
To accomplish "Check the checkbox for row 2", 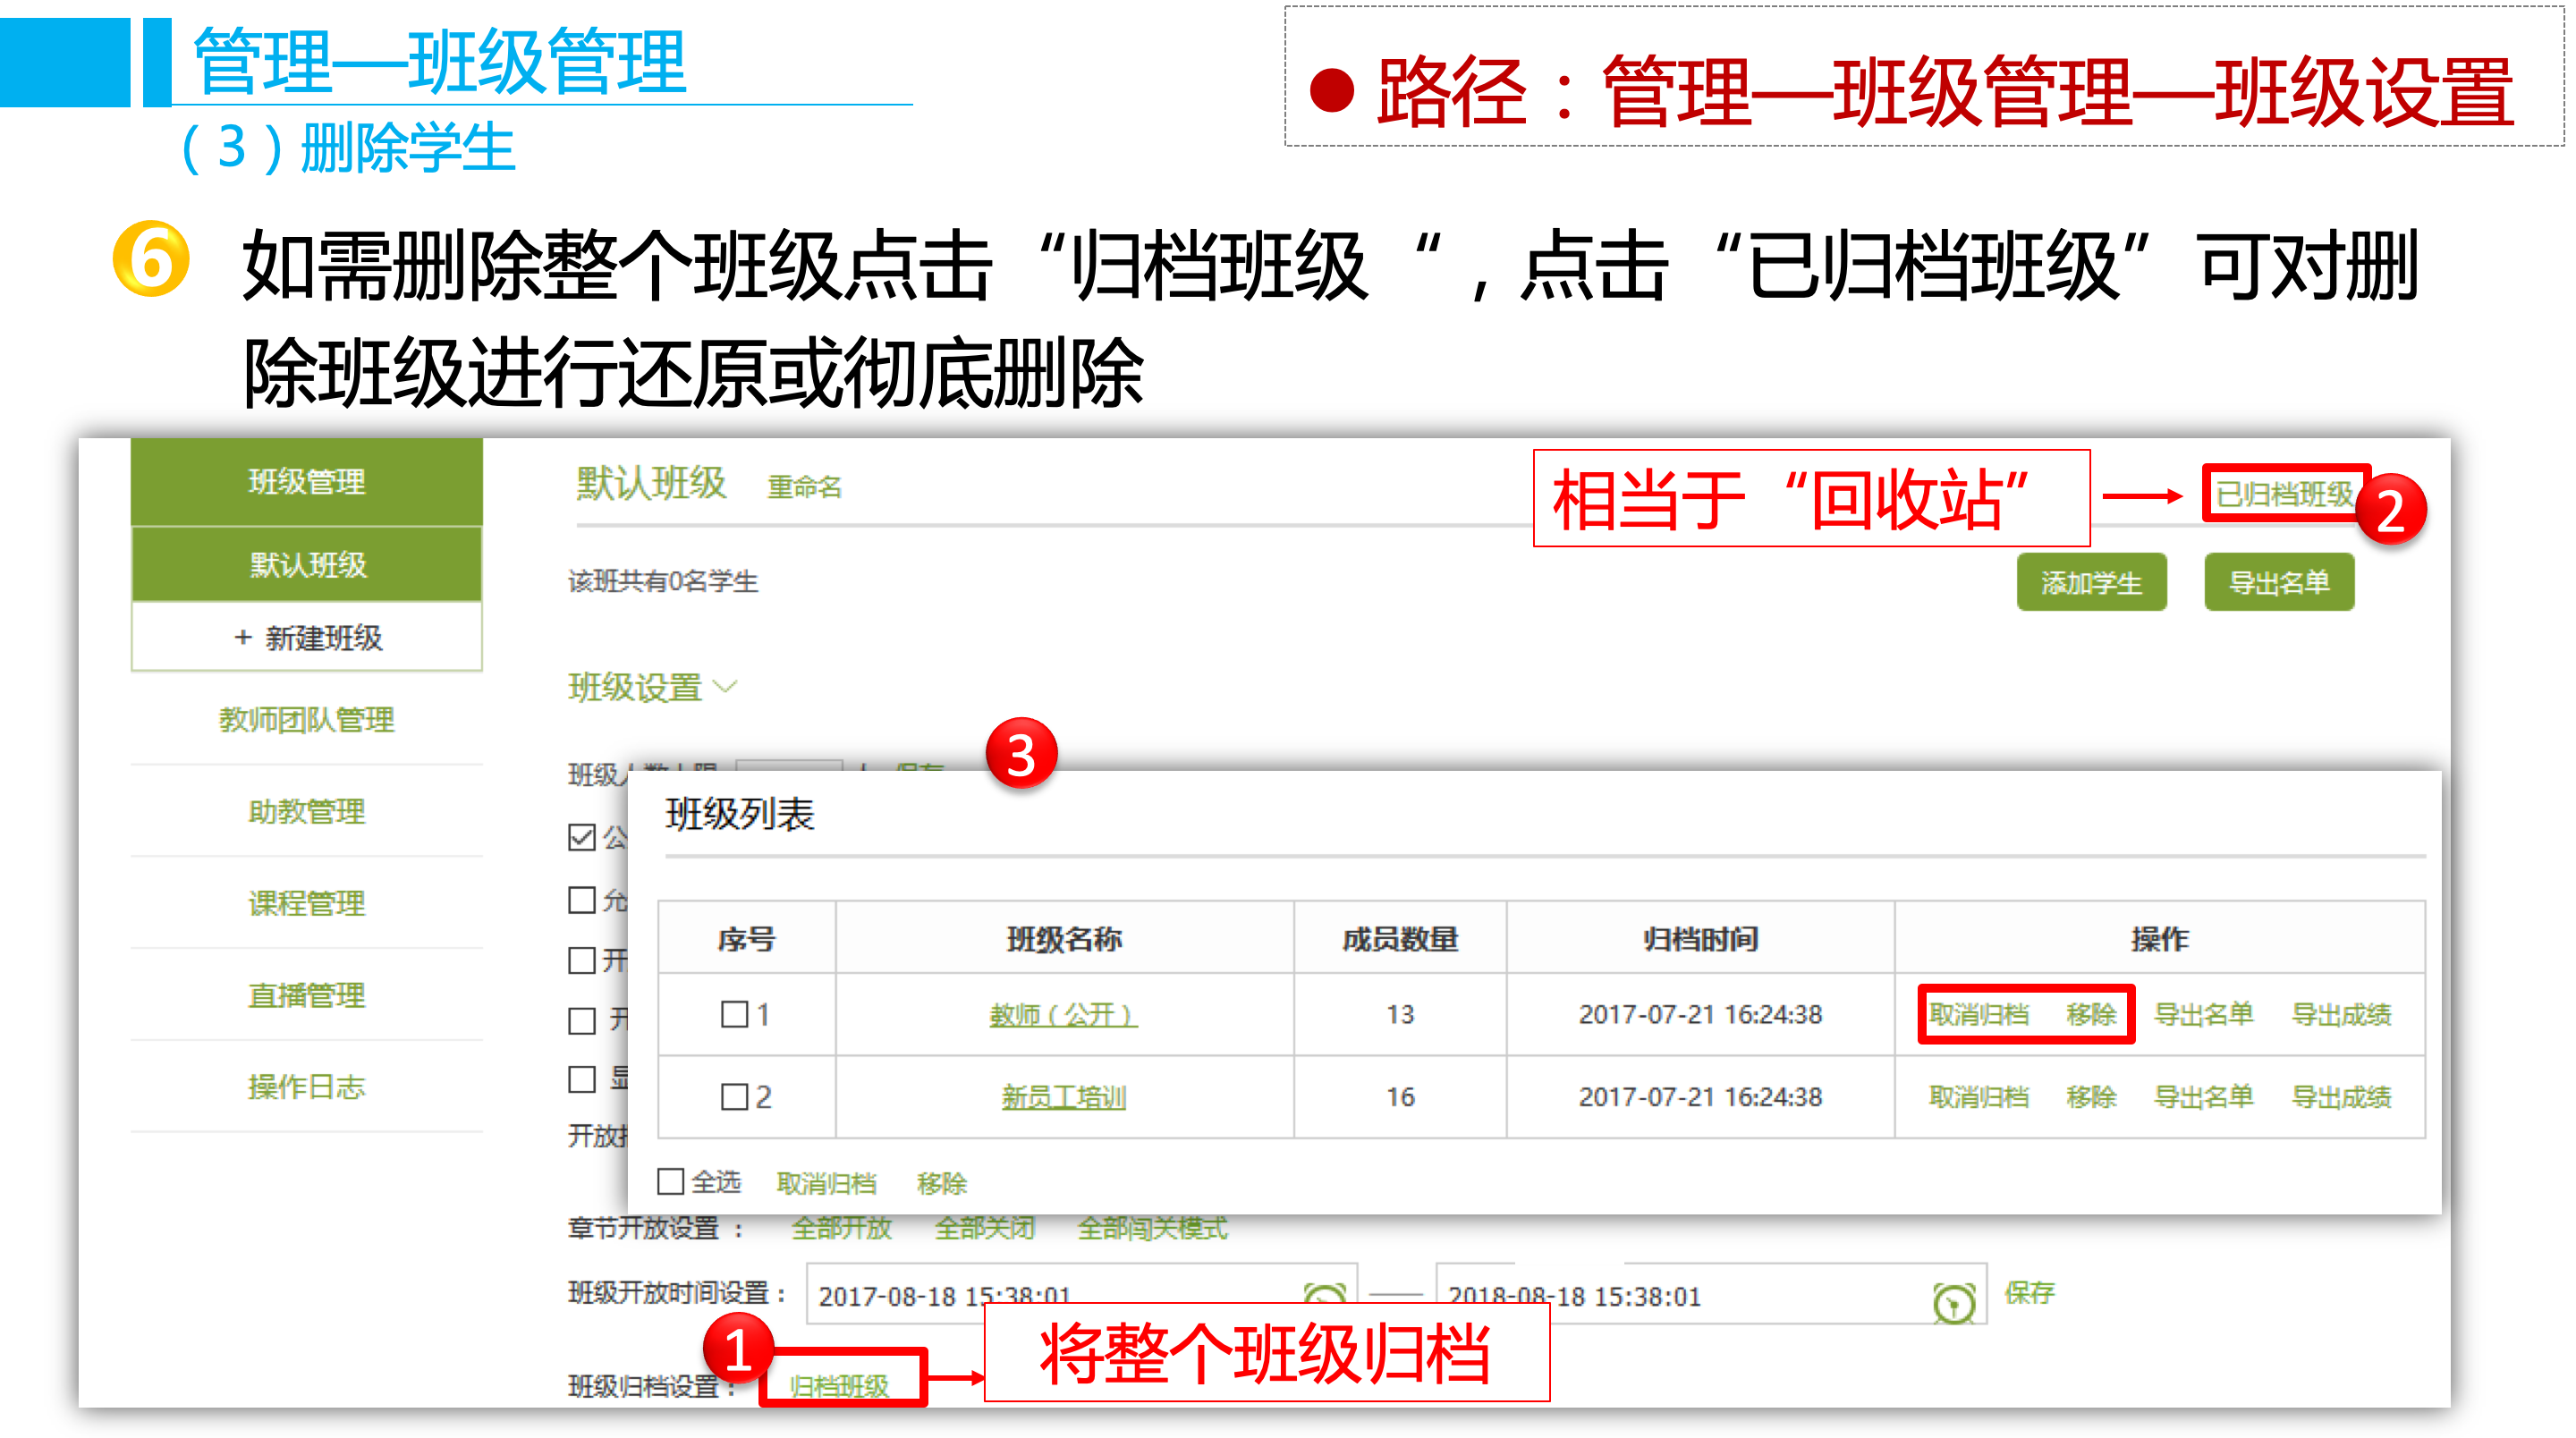I will coord(735,1096).
